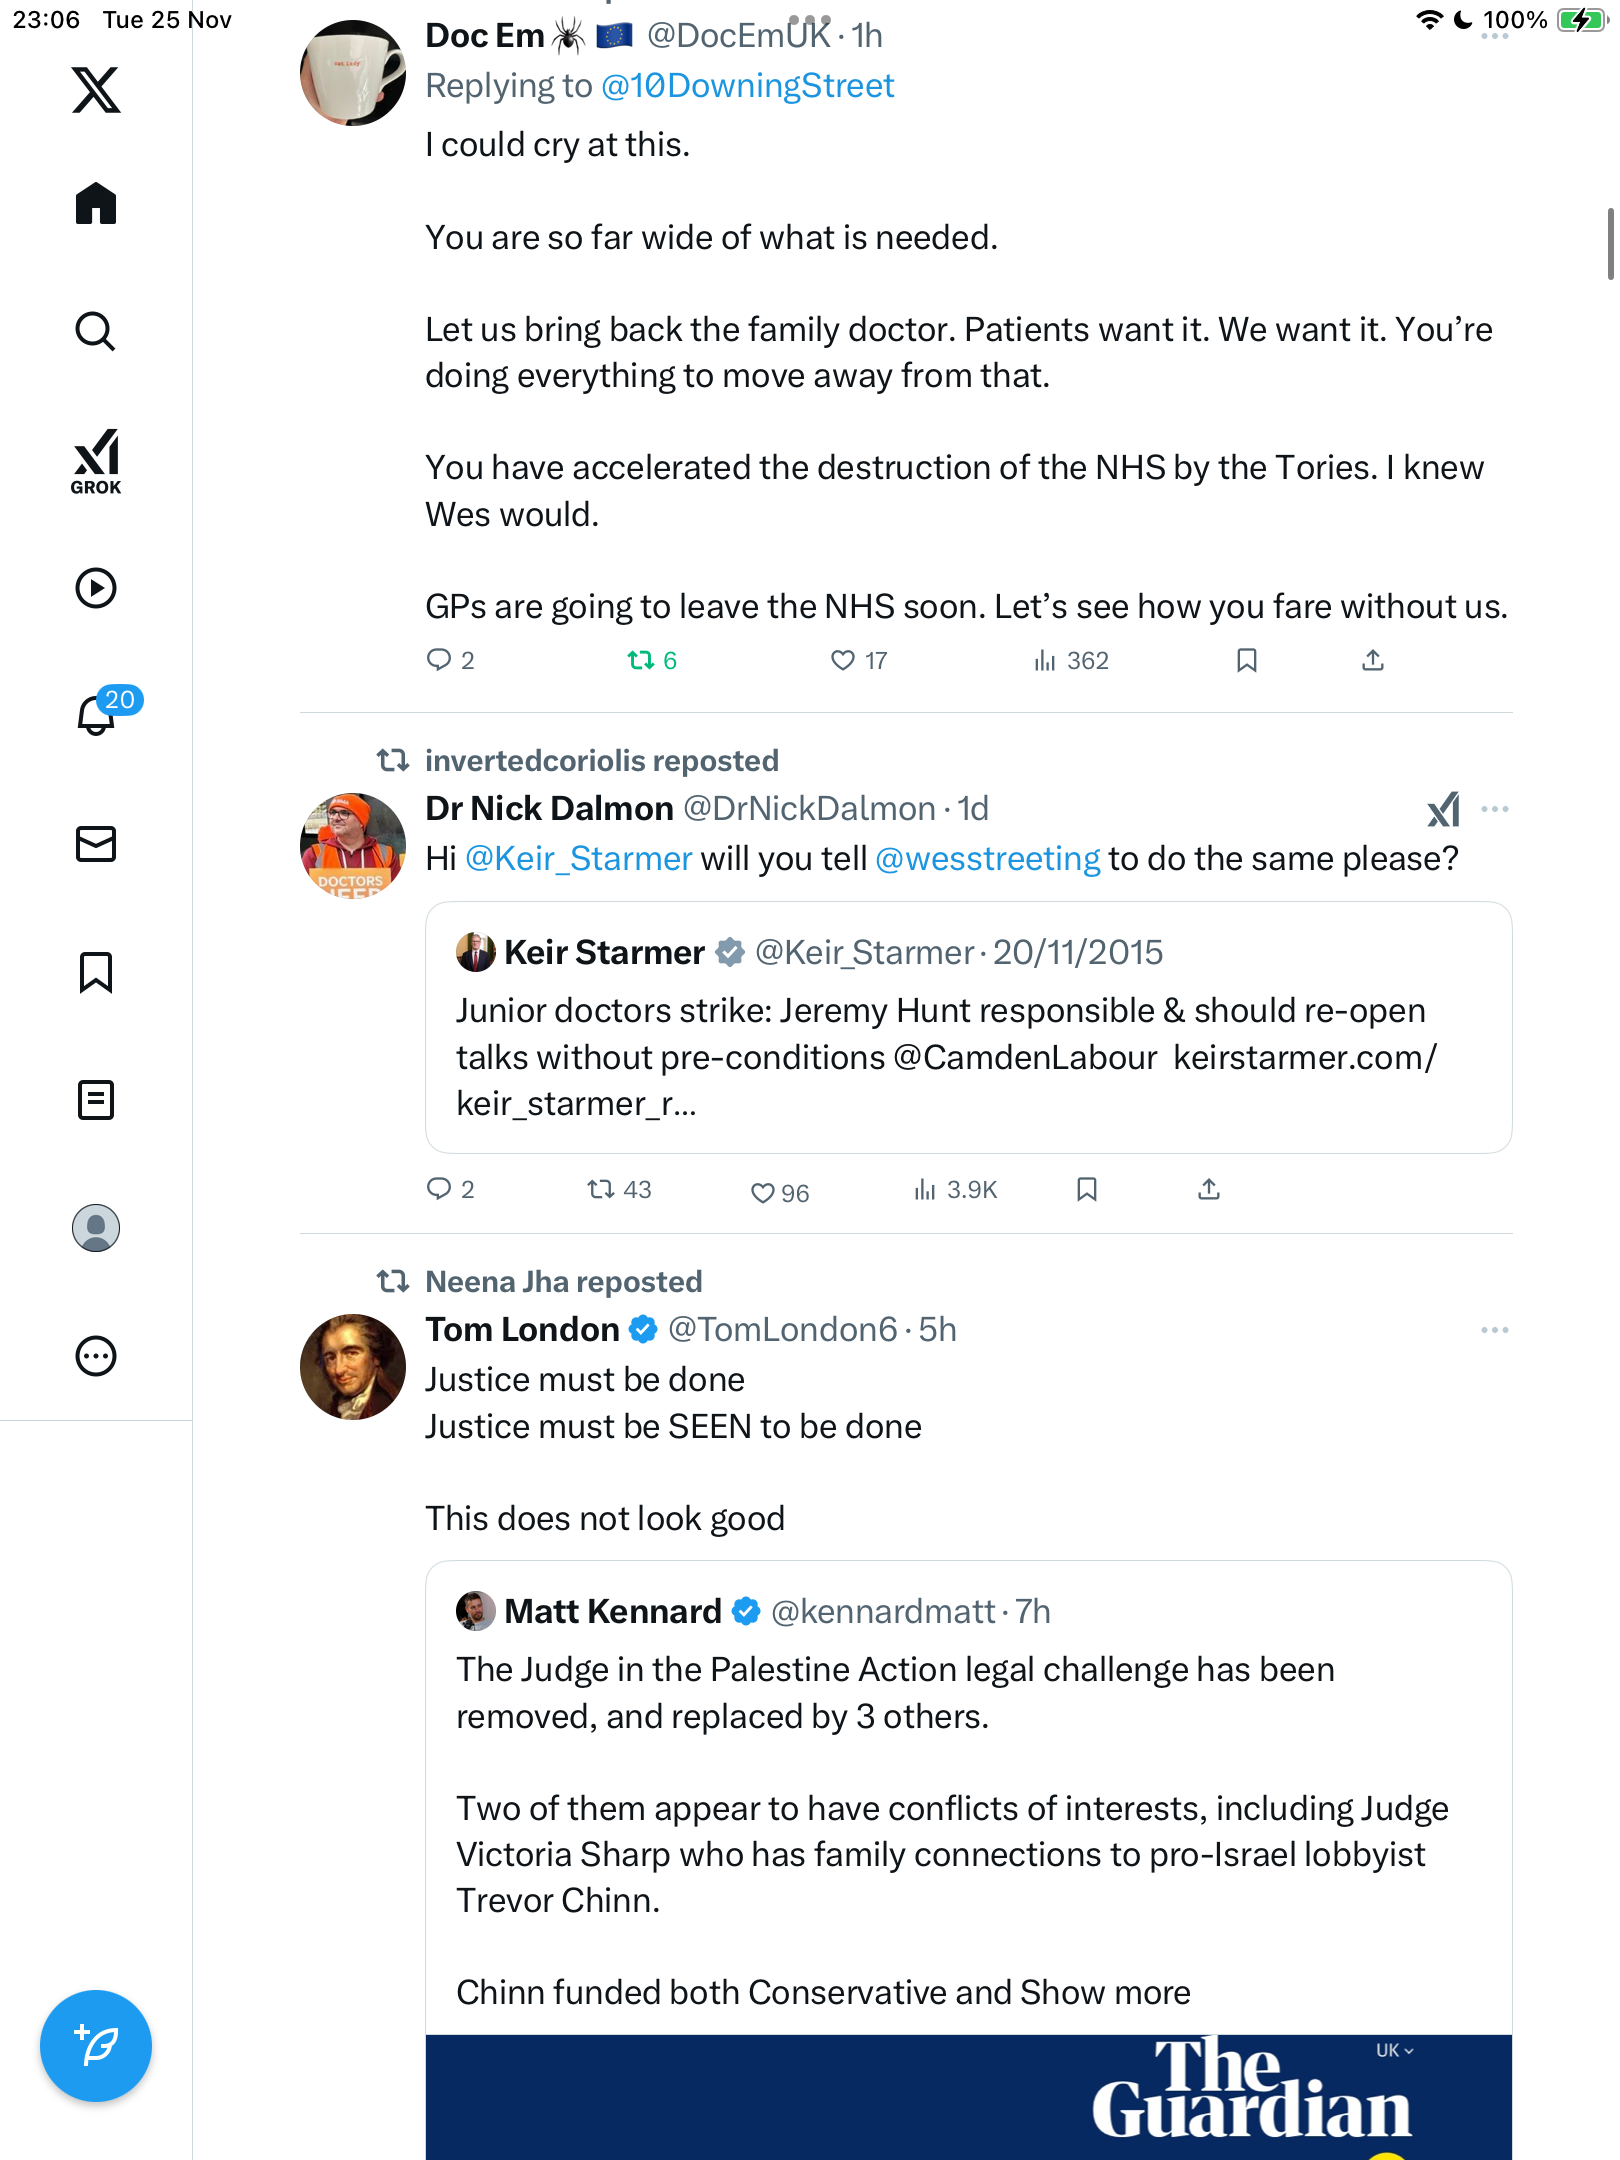Open Direct Messages envelope icon
This screenshot has width=1620, height=2160.
click(x=96, y=844)
